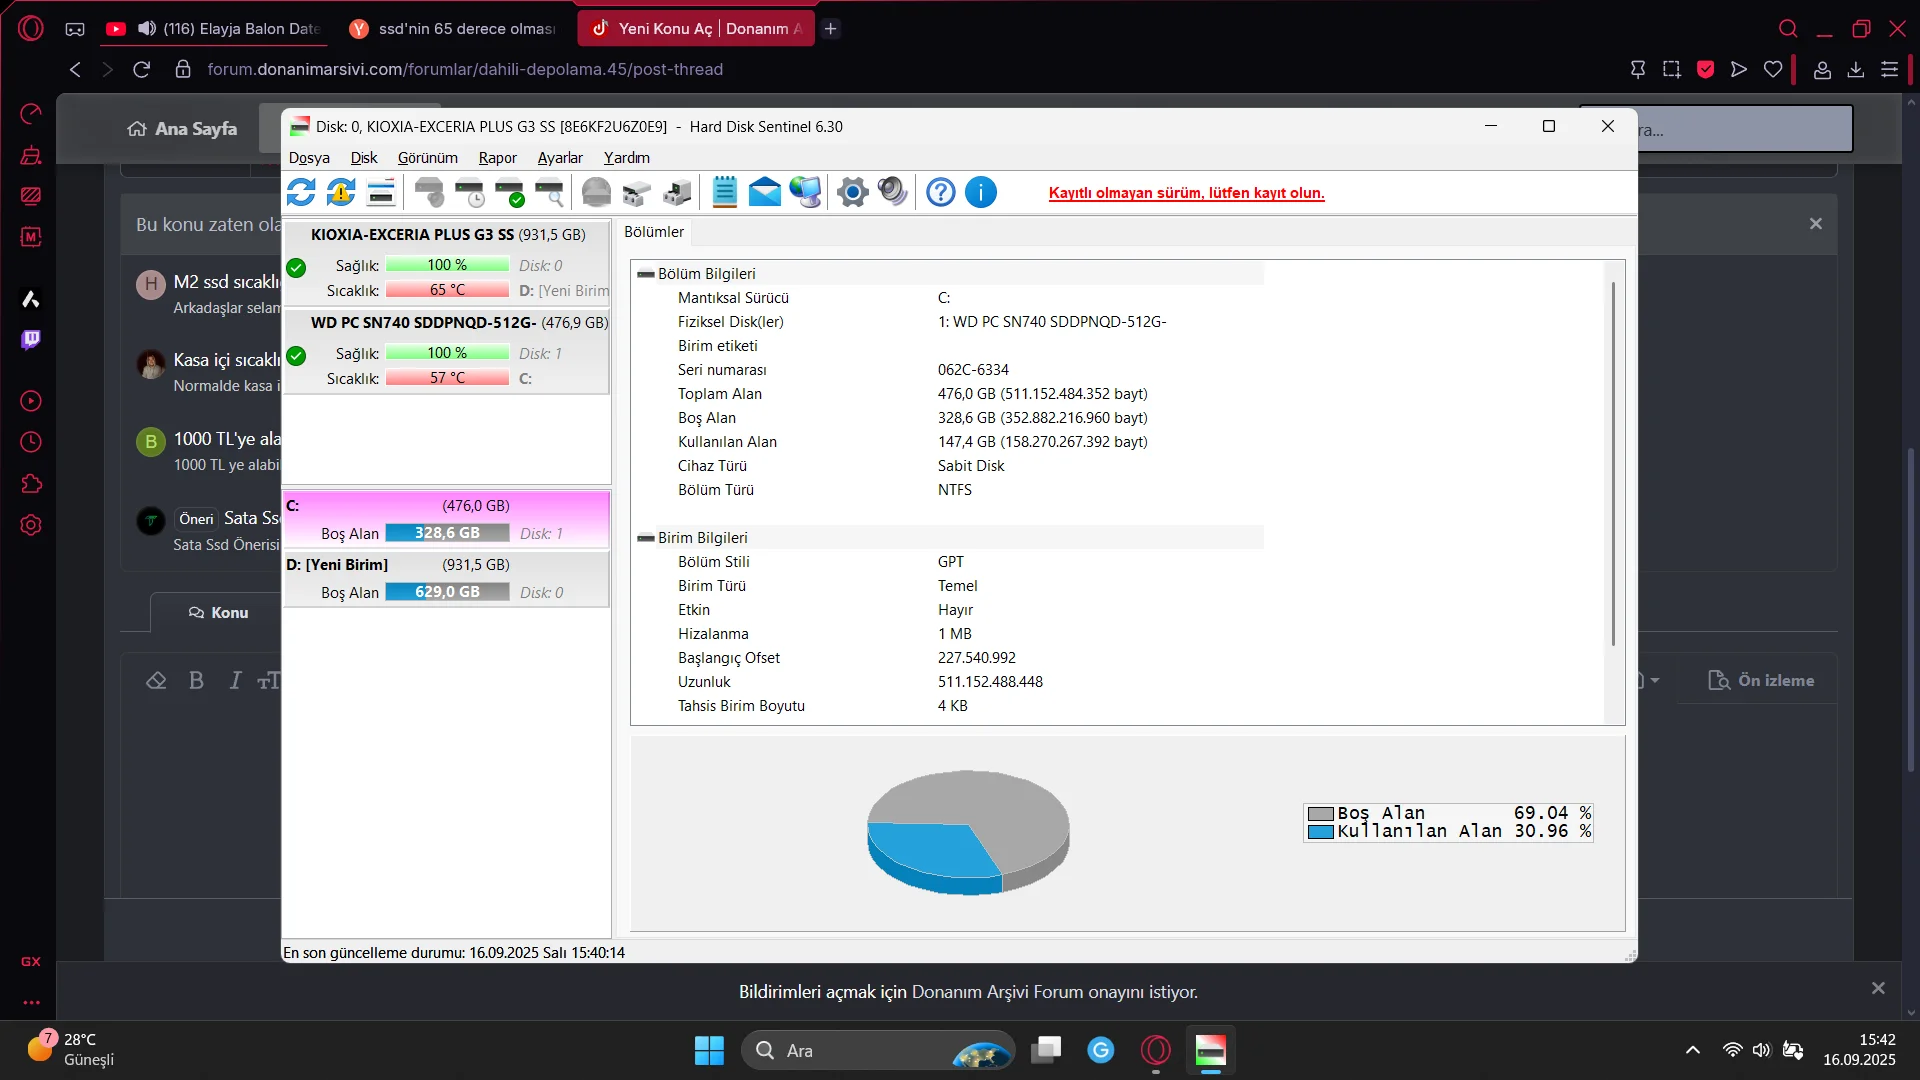Screen dimensions: 1920x1080
Task: Open Hard Disk Sentinel in the taskbar
Action: pyautogui.click(x=1210, y=1050)
